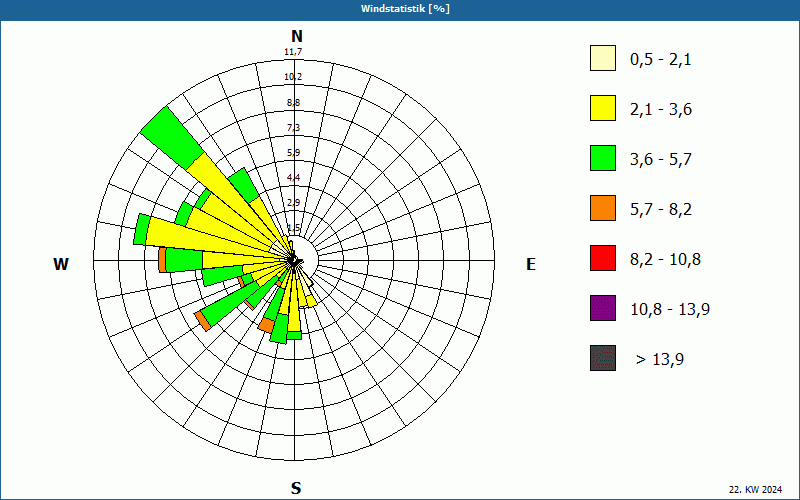
Task: Click the E compass label
Action: click(x=531, y=264)
